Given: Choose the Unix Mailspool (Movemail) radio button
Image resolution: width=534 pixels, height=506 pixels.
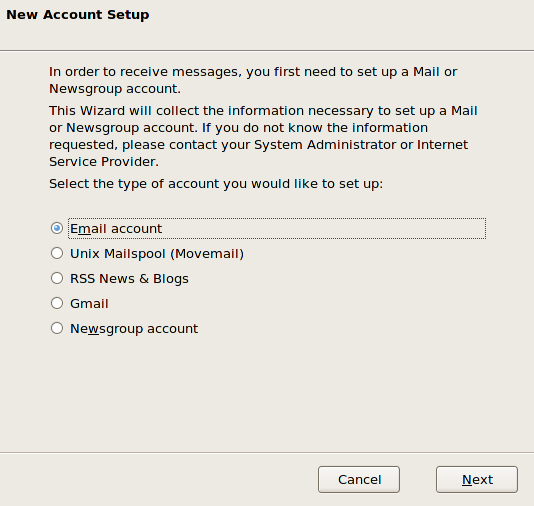Looking at the screenshot, I should [x=57, y=253].
